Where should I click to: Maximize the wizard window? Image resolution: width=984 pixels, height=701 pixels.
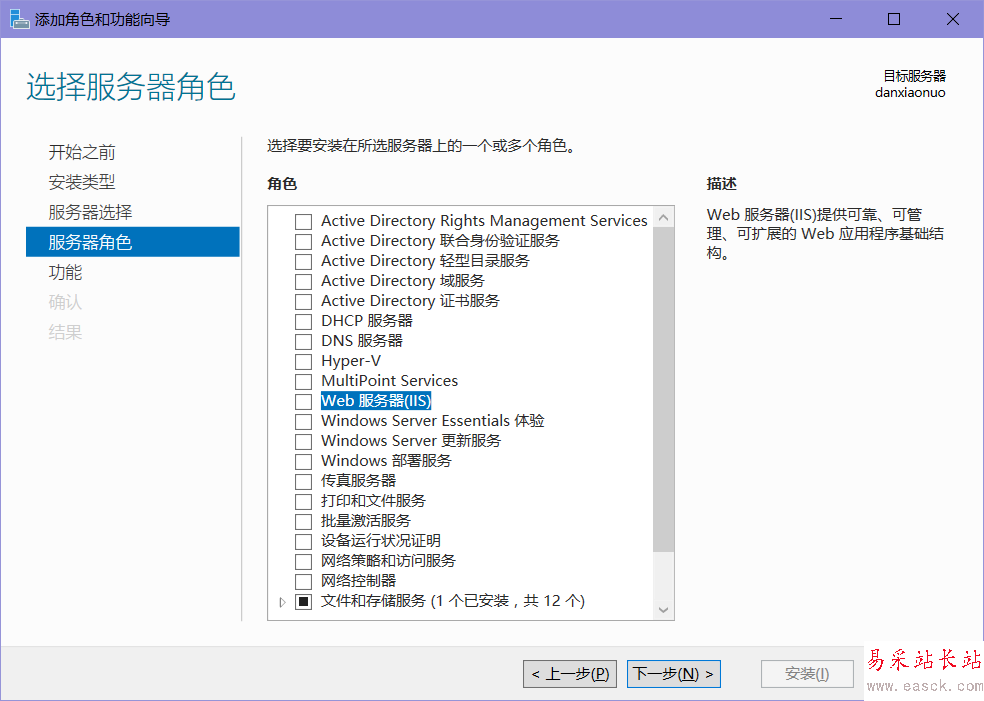[x=894, y=19]
